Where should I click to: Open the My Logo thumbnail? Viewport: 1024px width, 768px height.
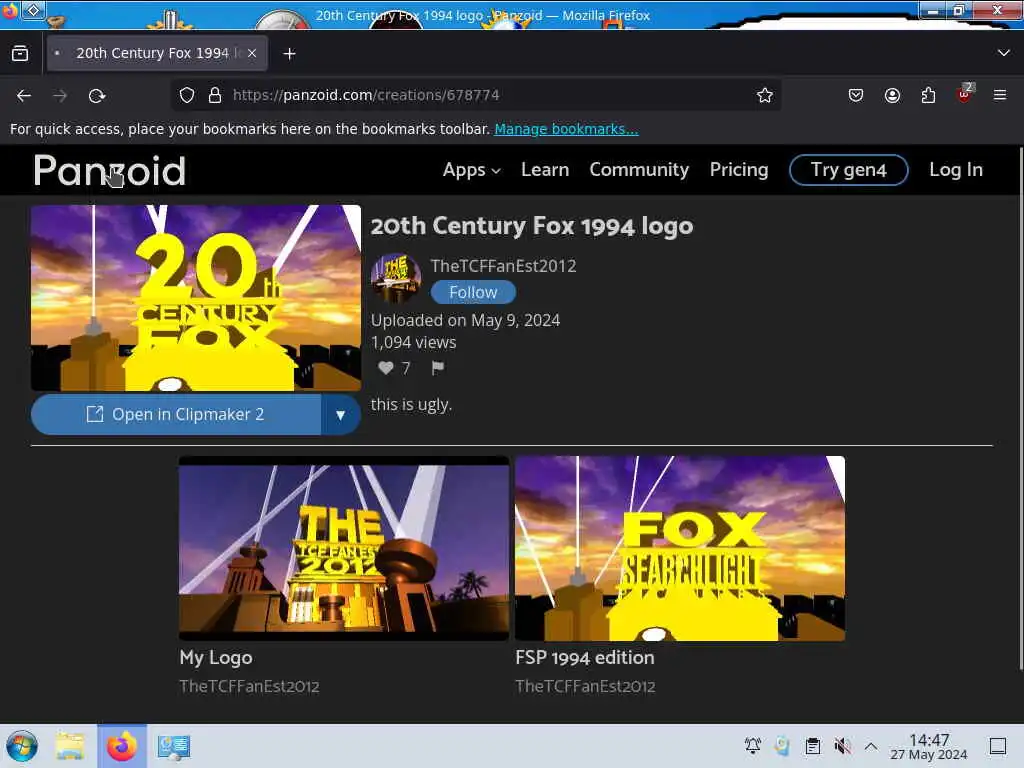pyautogui.click(x=344, y=548)
